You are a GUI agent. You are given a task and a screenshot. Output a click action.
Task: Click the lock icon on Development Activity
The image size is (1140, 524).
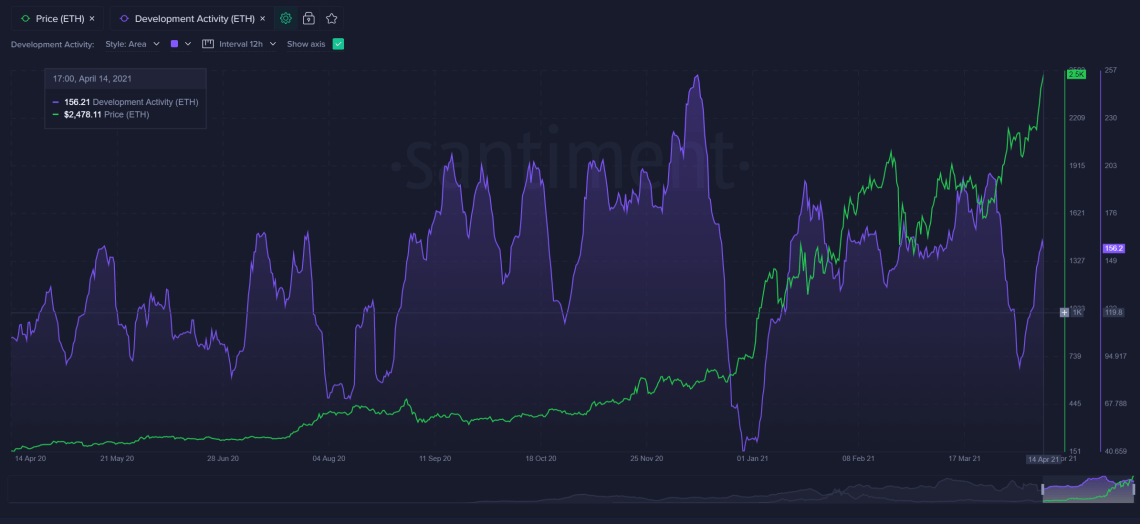click(309, 18)
